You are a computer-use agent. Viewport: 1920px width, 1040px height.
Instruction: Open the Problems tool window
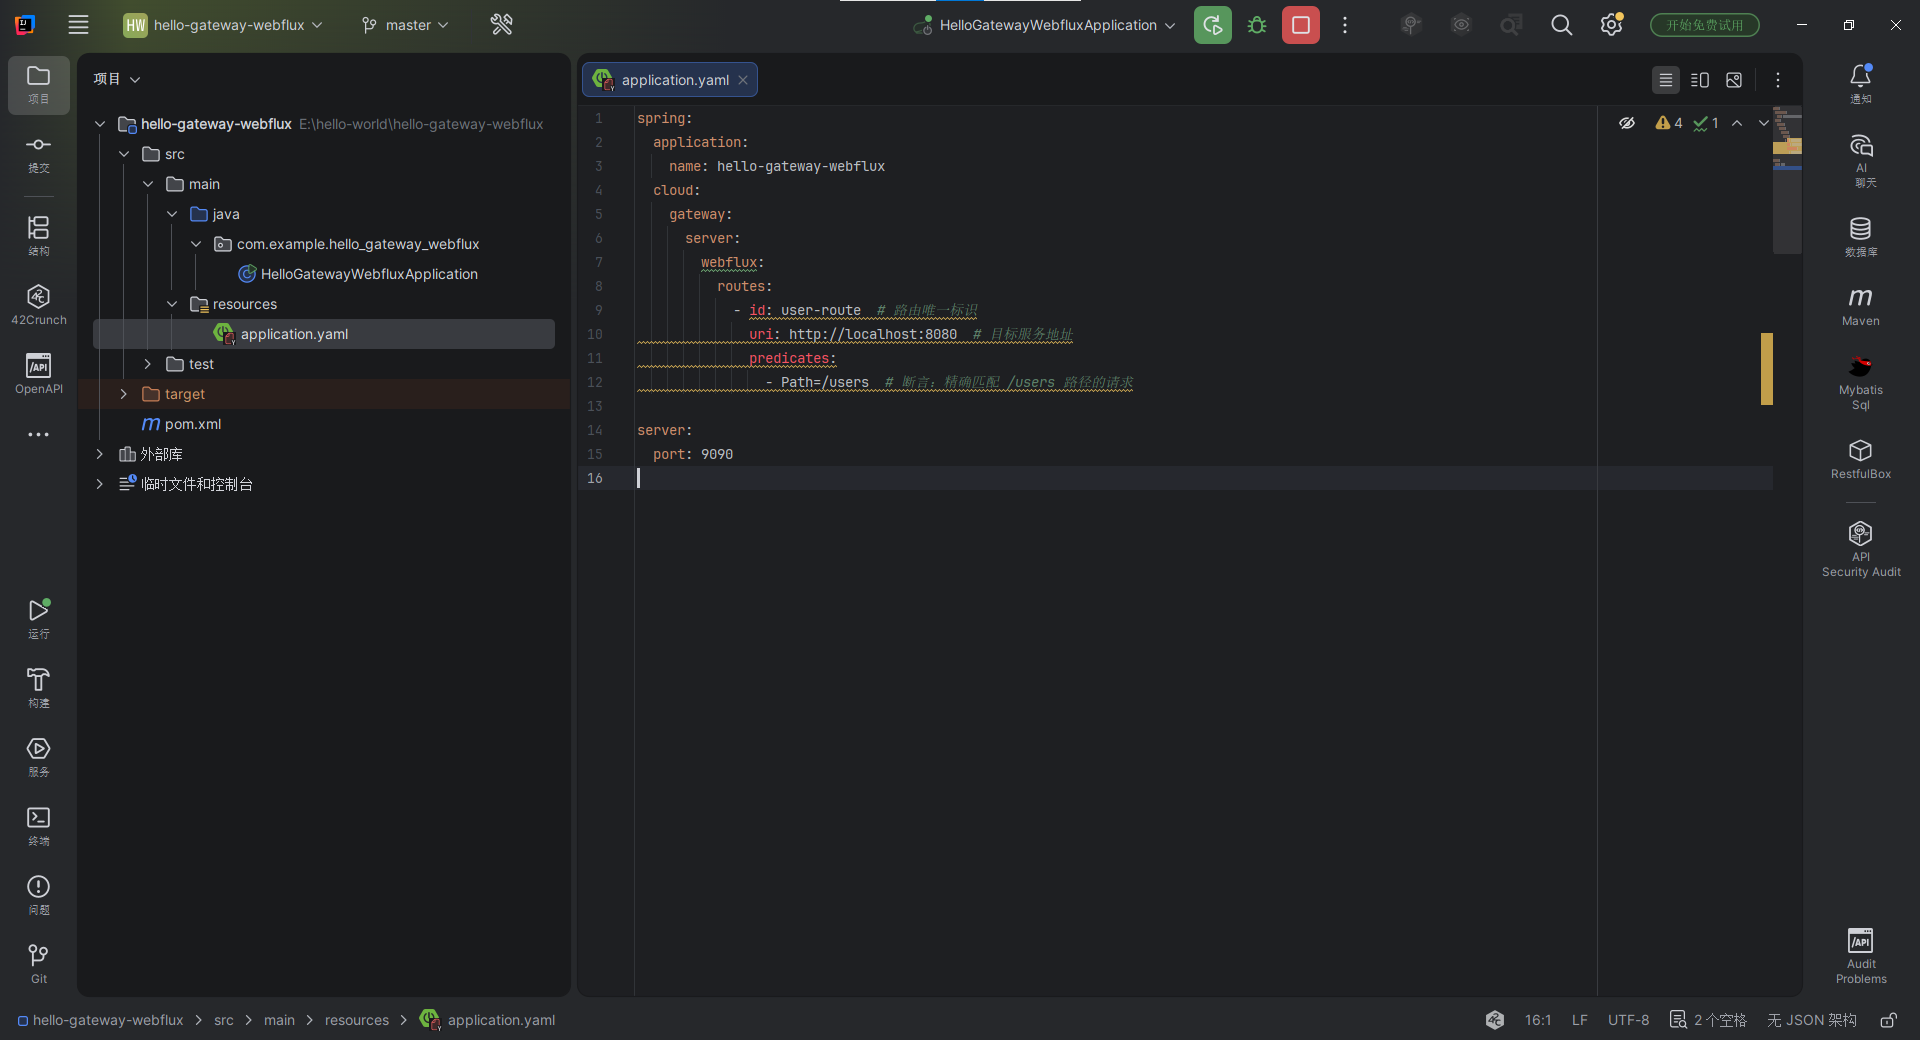tap(39, 895)
